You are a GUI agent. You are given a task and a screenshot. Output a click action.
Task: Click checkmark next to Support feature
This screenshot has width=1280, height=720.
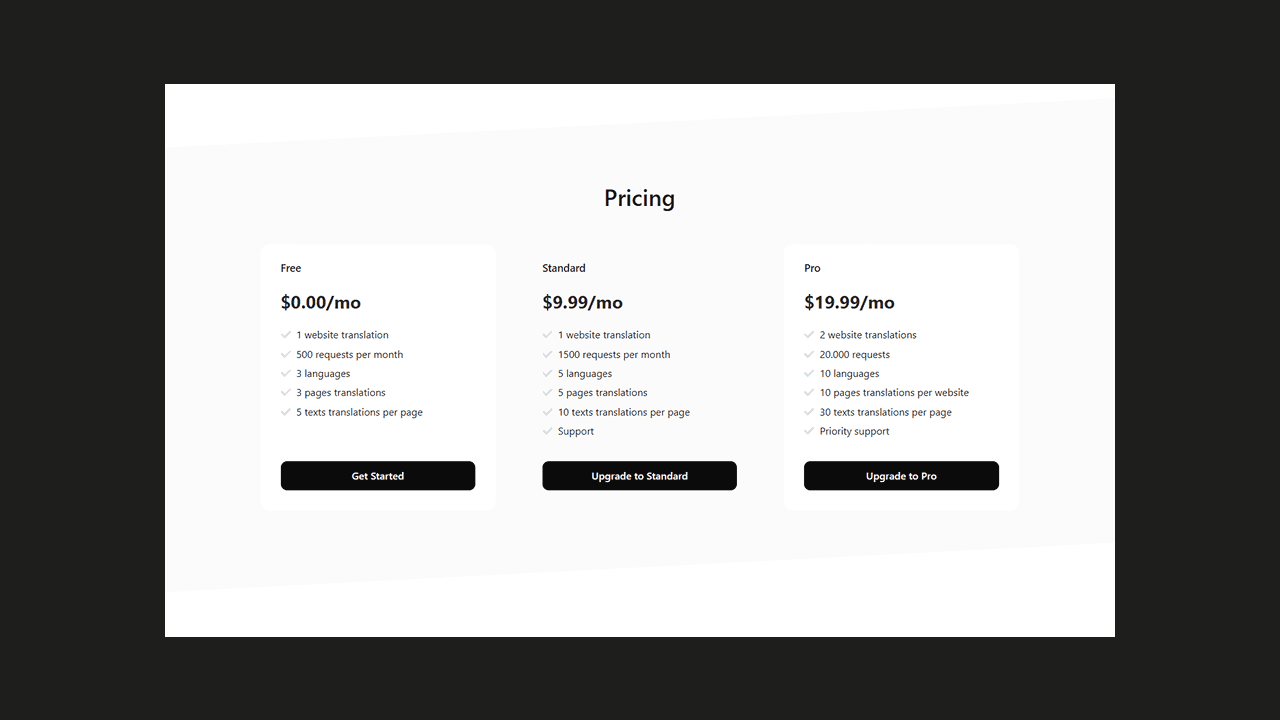(x=548, y=431)
